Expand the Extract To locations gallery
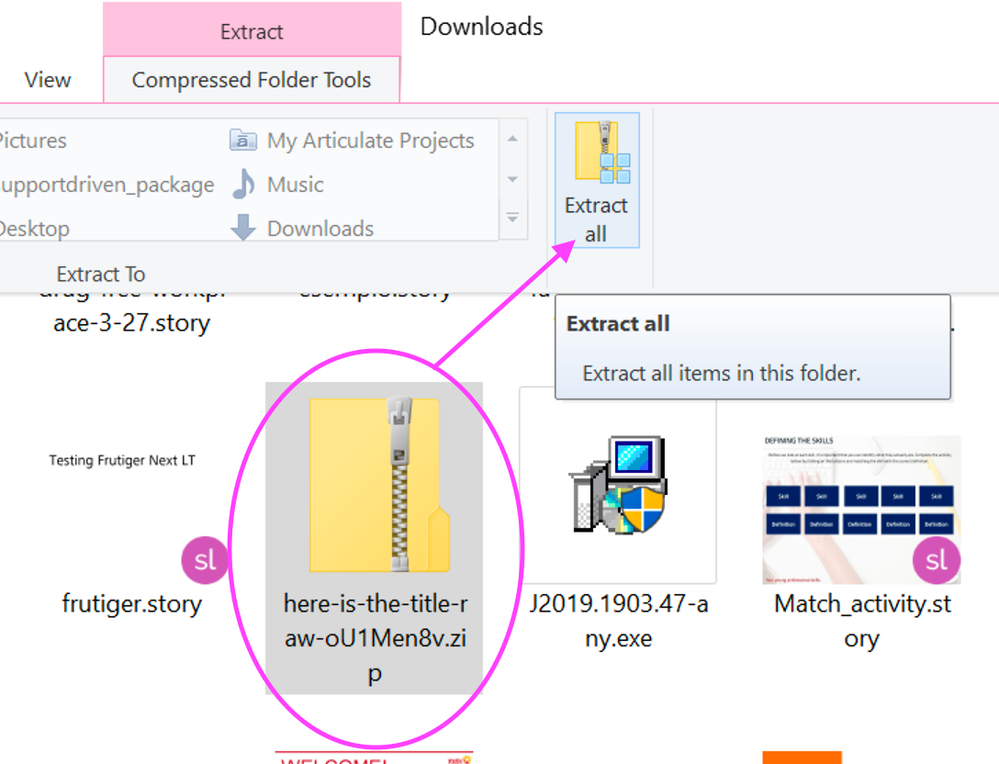 tap(512, 218)
